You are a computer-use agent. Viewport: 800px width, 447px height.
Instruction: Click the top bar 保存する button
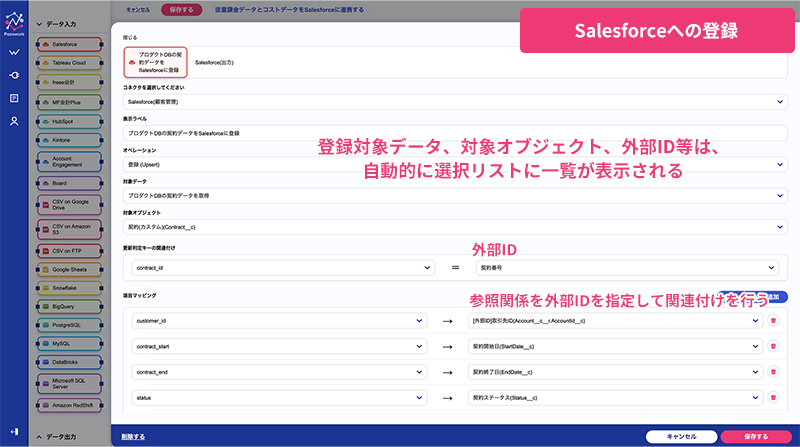click(x=182, y=10)
